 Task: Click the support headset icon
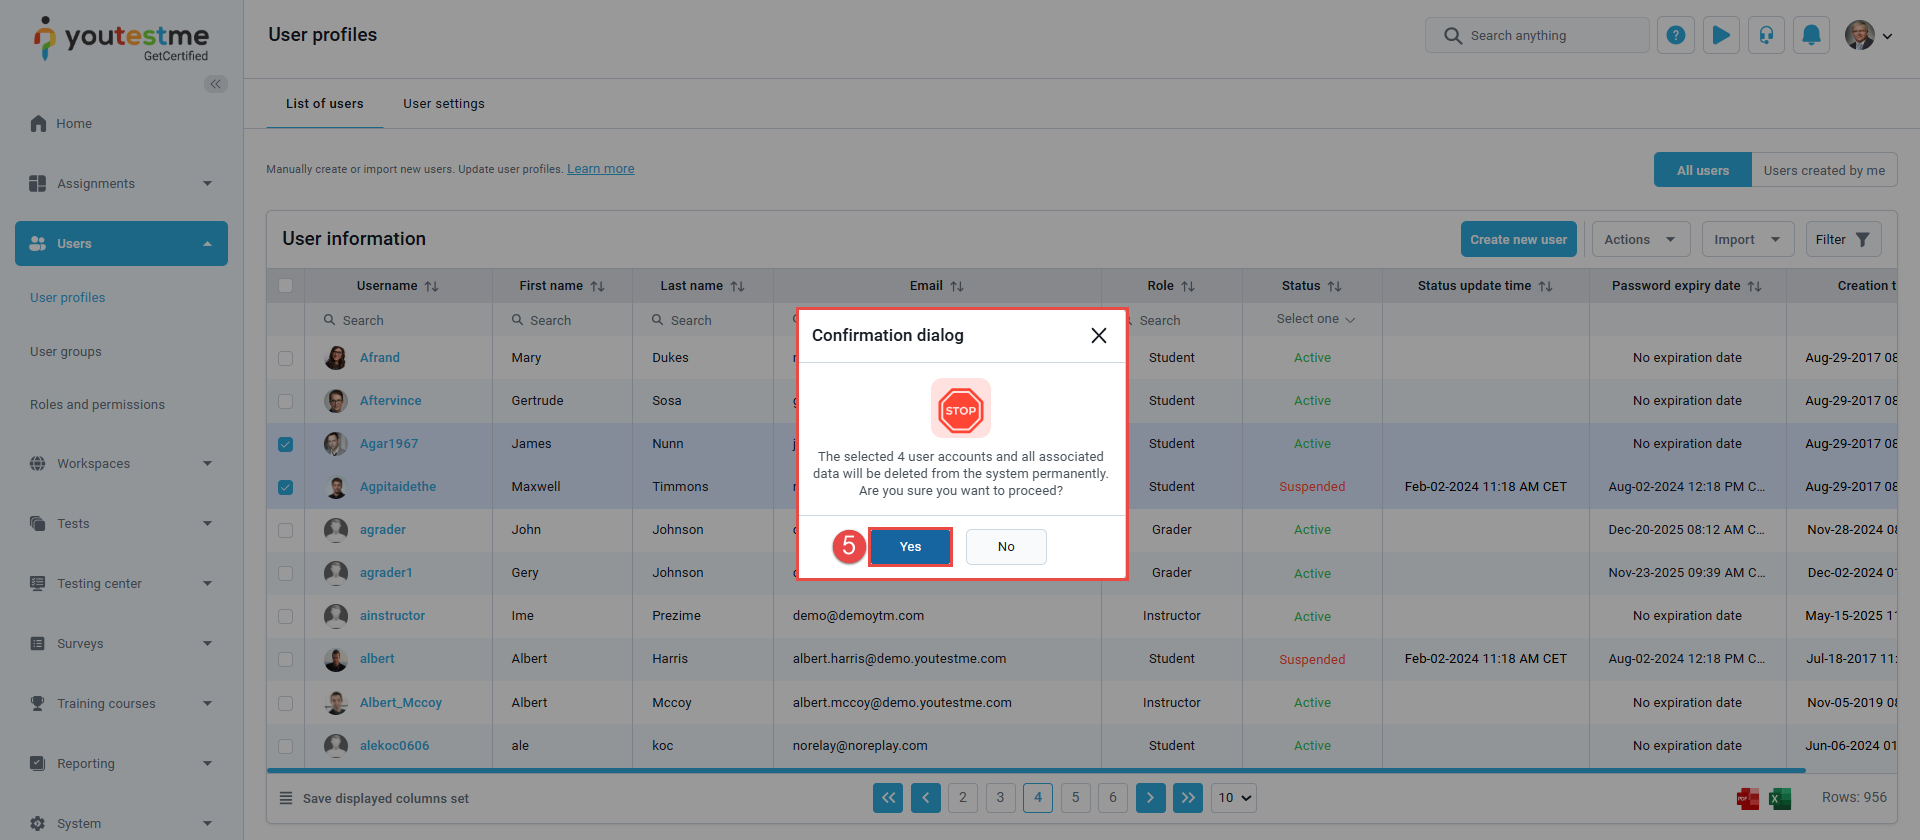click(x=1766, y=36)
